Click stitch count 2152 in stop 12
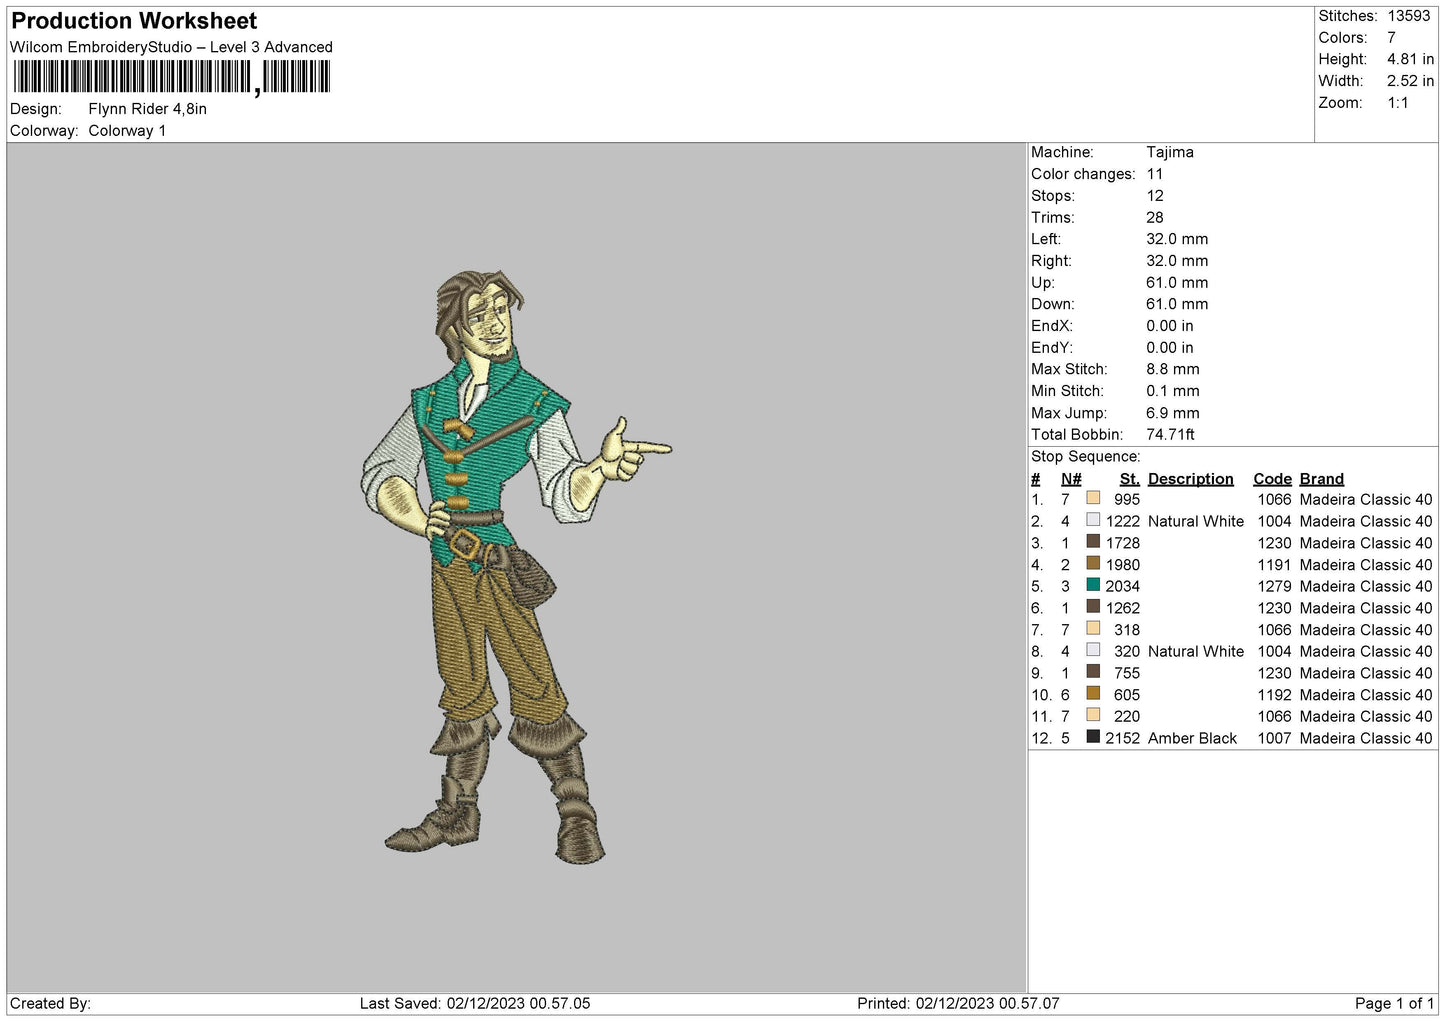1445x1021 pixels. pos(1122,738)
